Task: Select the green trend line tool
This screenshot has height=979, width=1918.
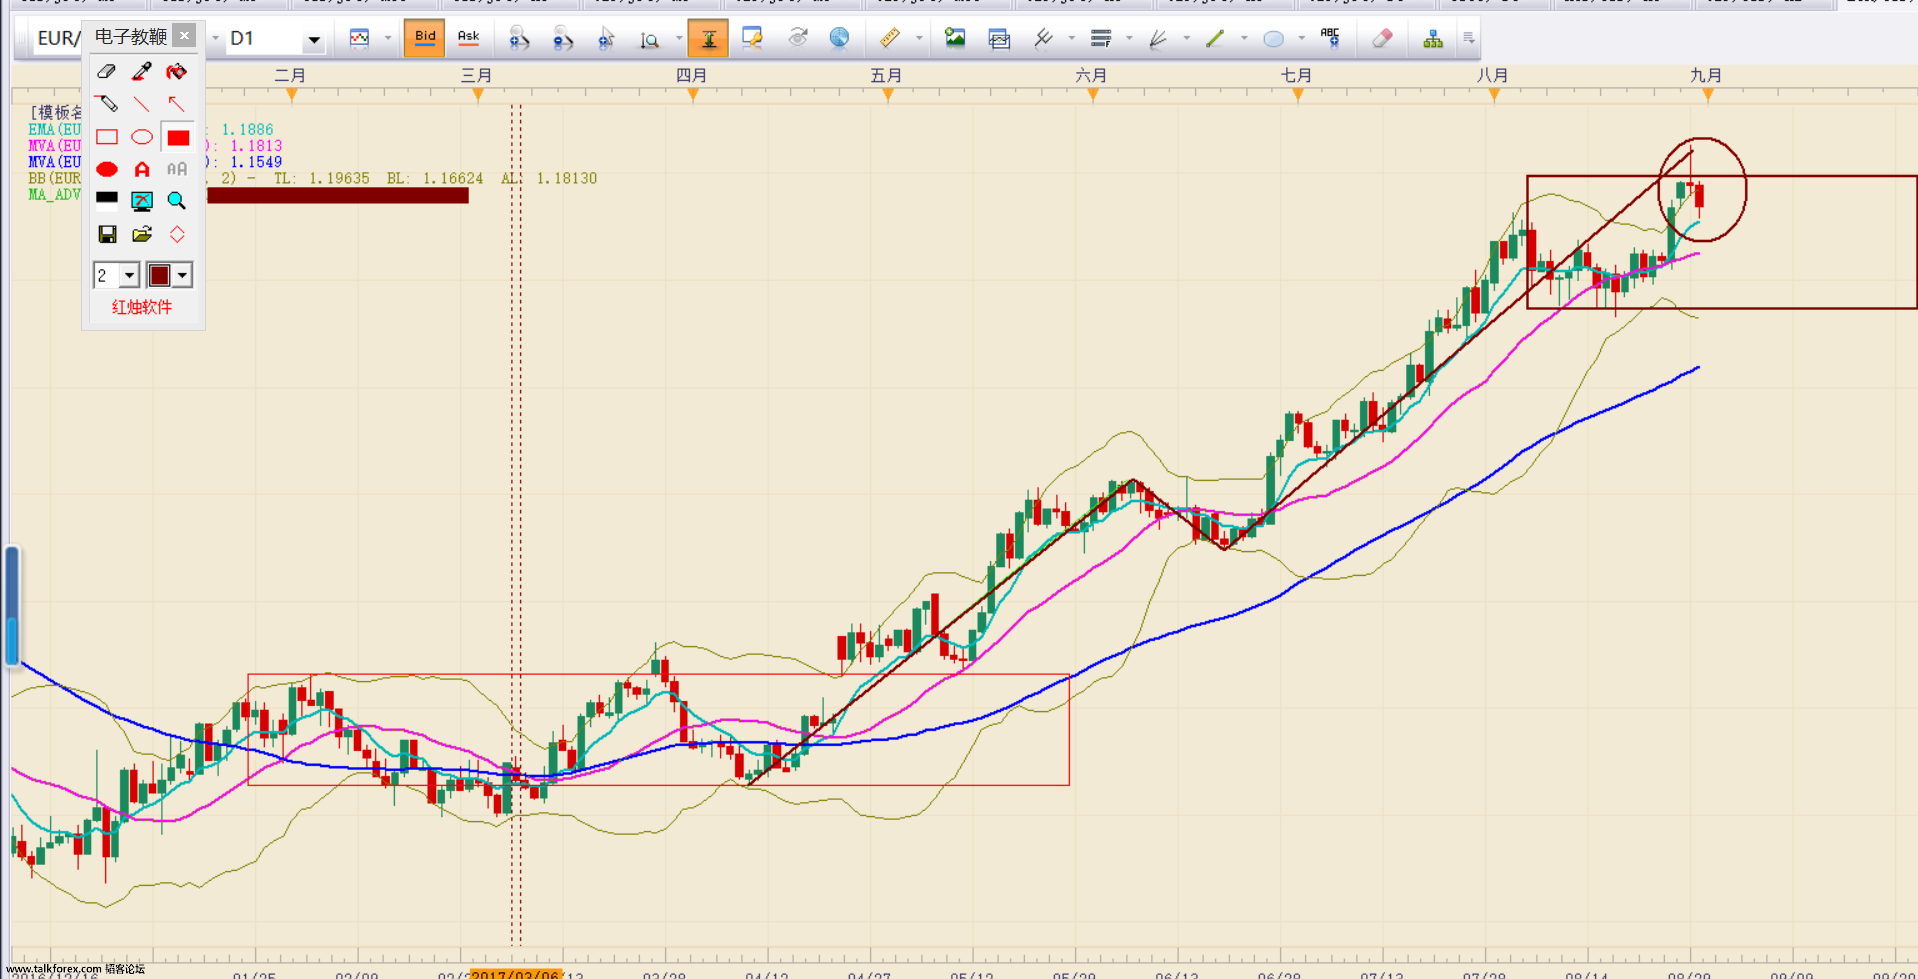Action: click(x=1215, y=38)
